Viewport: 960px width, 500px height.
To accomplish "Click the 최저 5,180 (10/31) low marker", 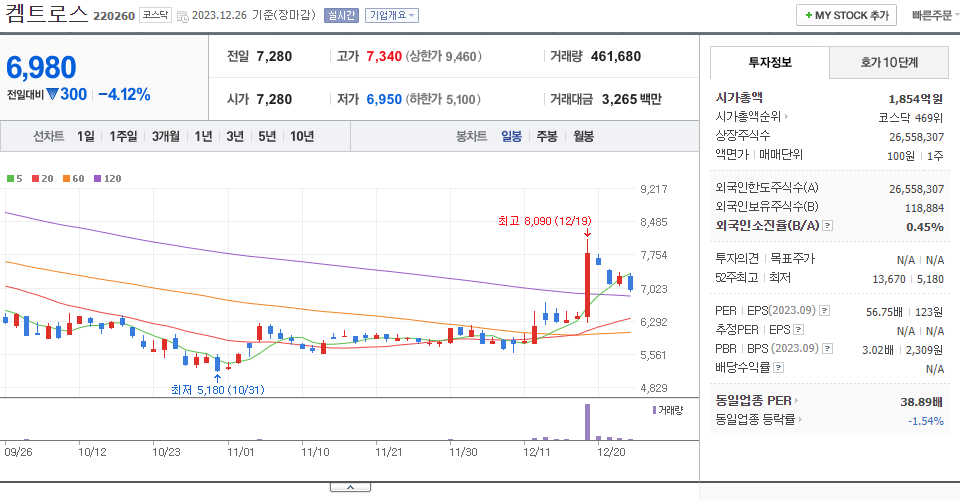I will pyautogui.click(x=217, y=390).
